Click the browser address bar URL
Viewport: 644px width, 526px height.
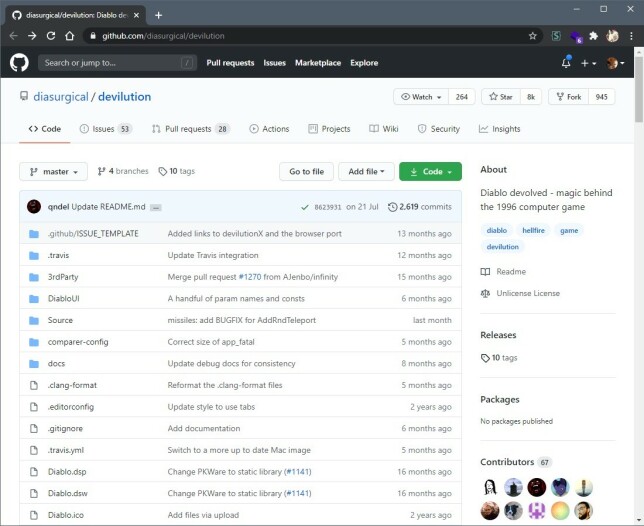click(163, 36)
